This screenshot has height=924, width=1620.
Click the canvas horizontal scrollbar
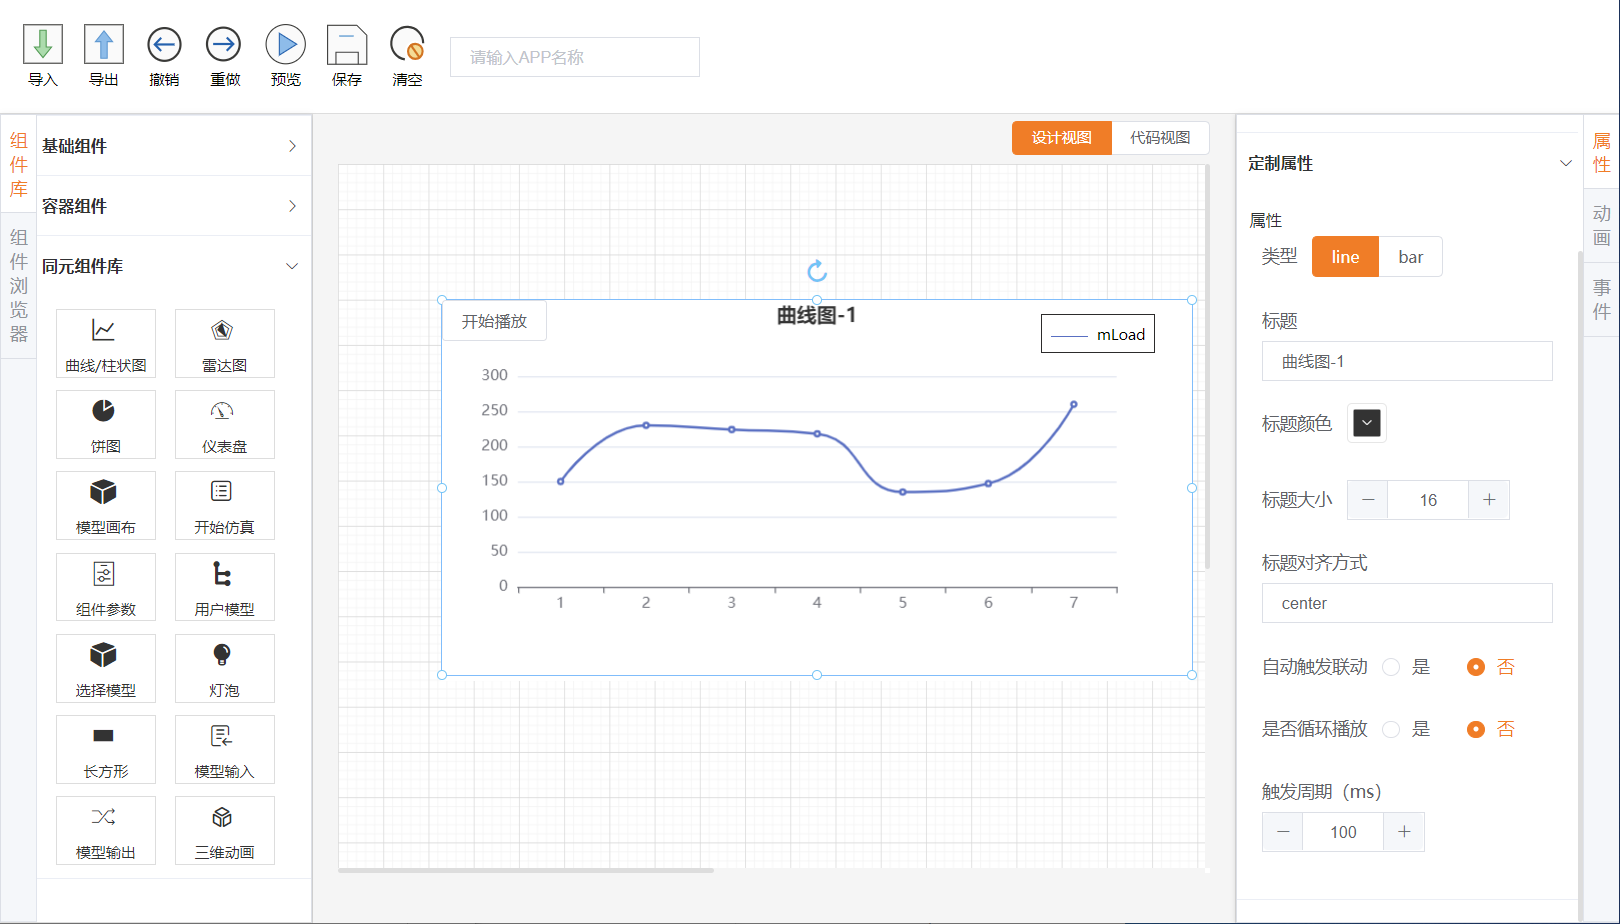pos(526,870)
